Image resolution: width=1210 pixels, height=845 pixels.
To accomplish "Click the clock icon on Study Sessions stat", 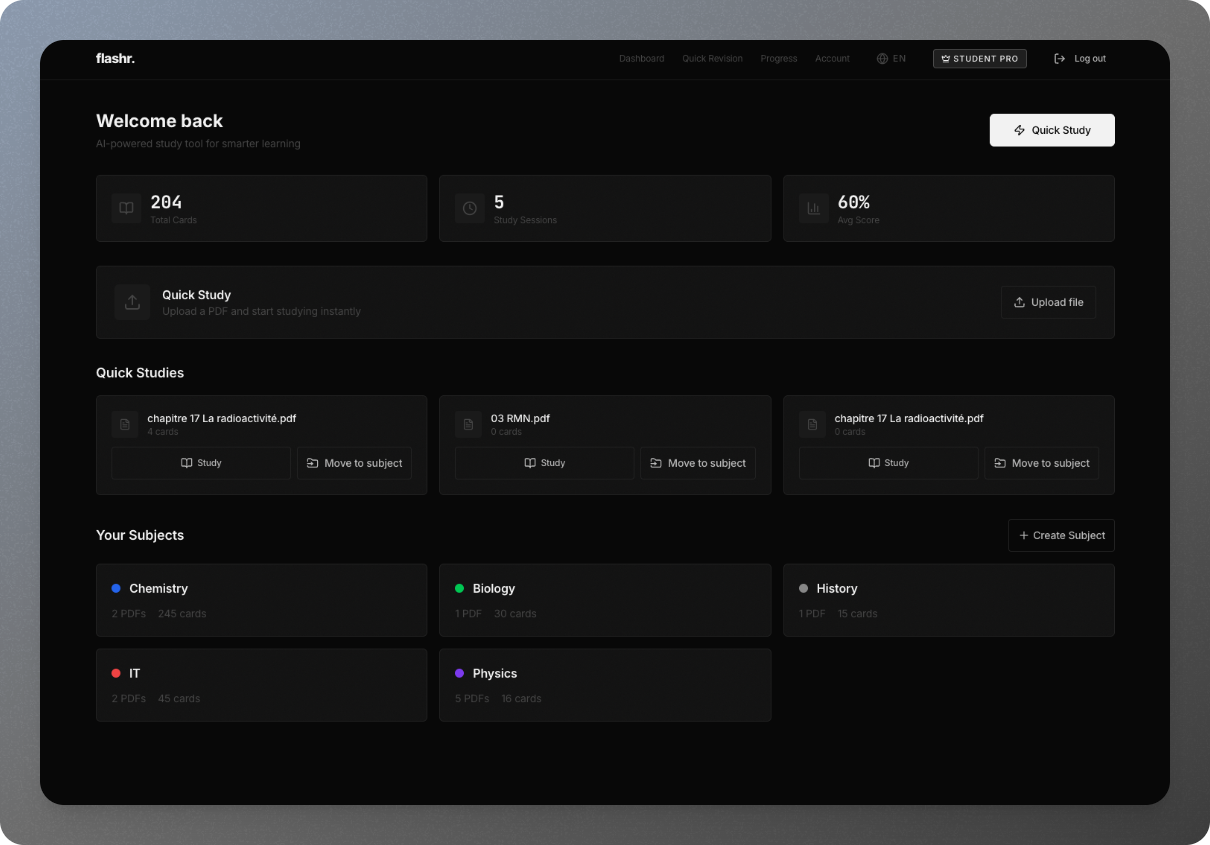I will (x=470, y=208).
